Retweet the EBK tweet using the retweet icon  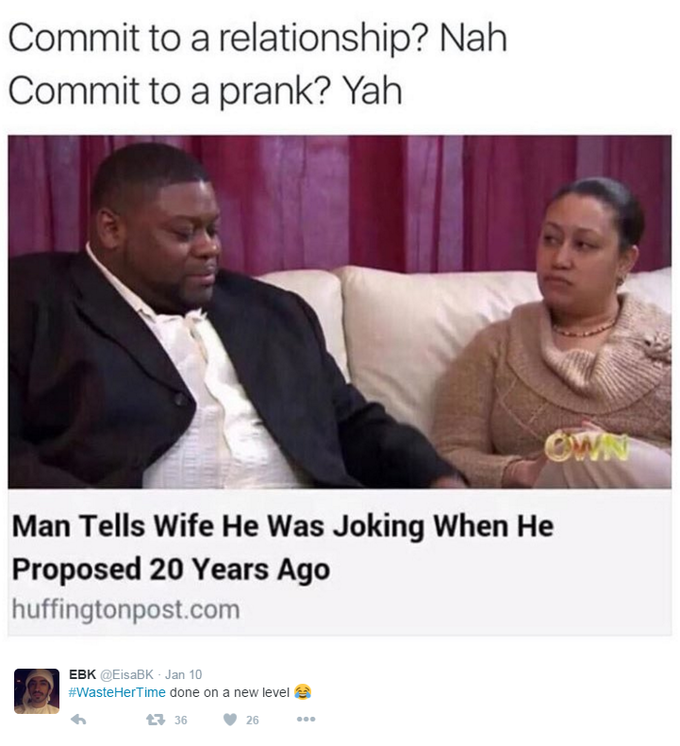coord(157,719)
